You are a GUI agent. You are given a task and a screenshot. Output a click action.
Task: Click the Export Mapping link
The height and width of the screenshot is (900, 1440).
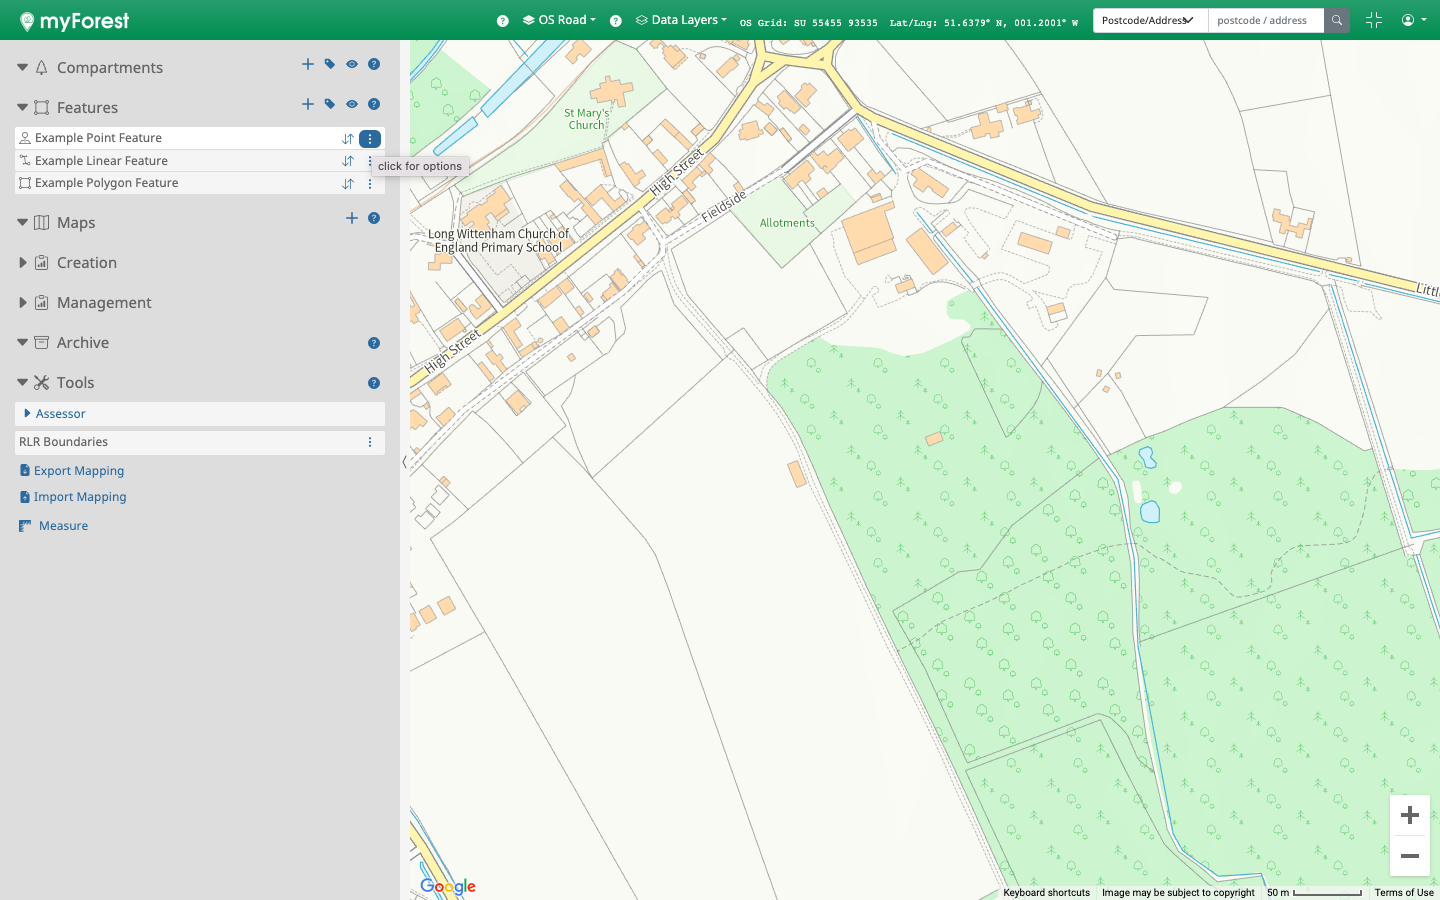(x=79, y=471)
